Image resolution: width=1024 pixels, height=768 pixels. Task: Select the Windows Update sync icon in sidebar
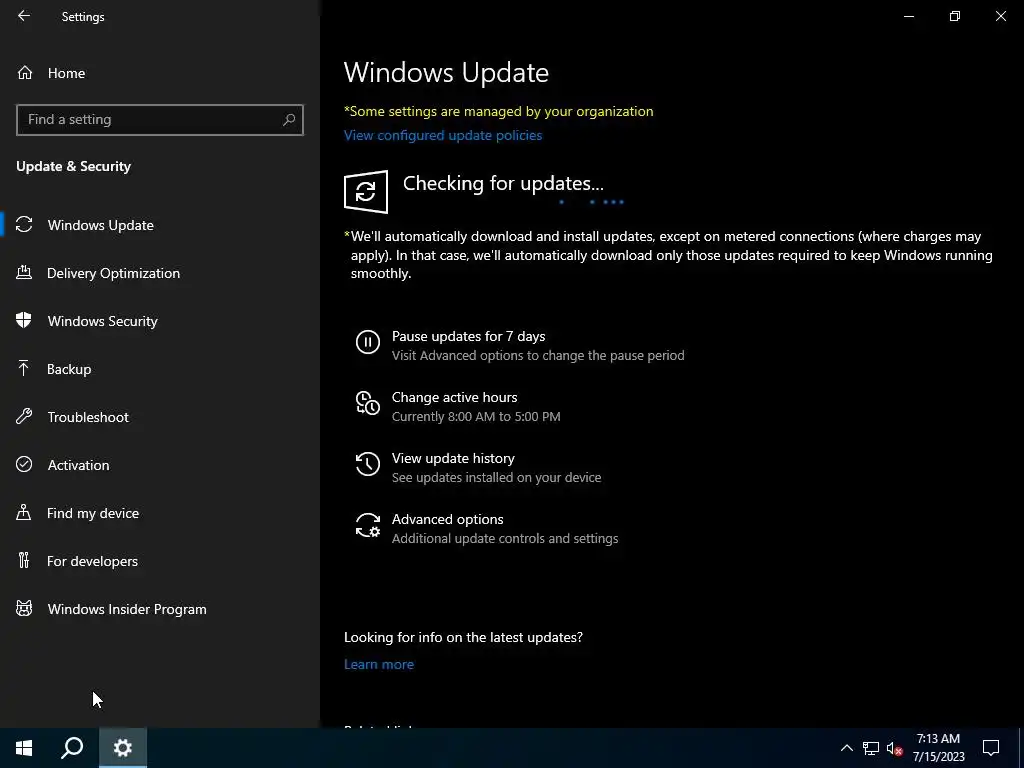[x=24, y=225]
